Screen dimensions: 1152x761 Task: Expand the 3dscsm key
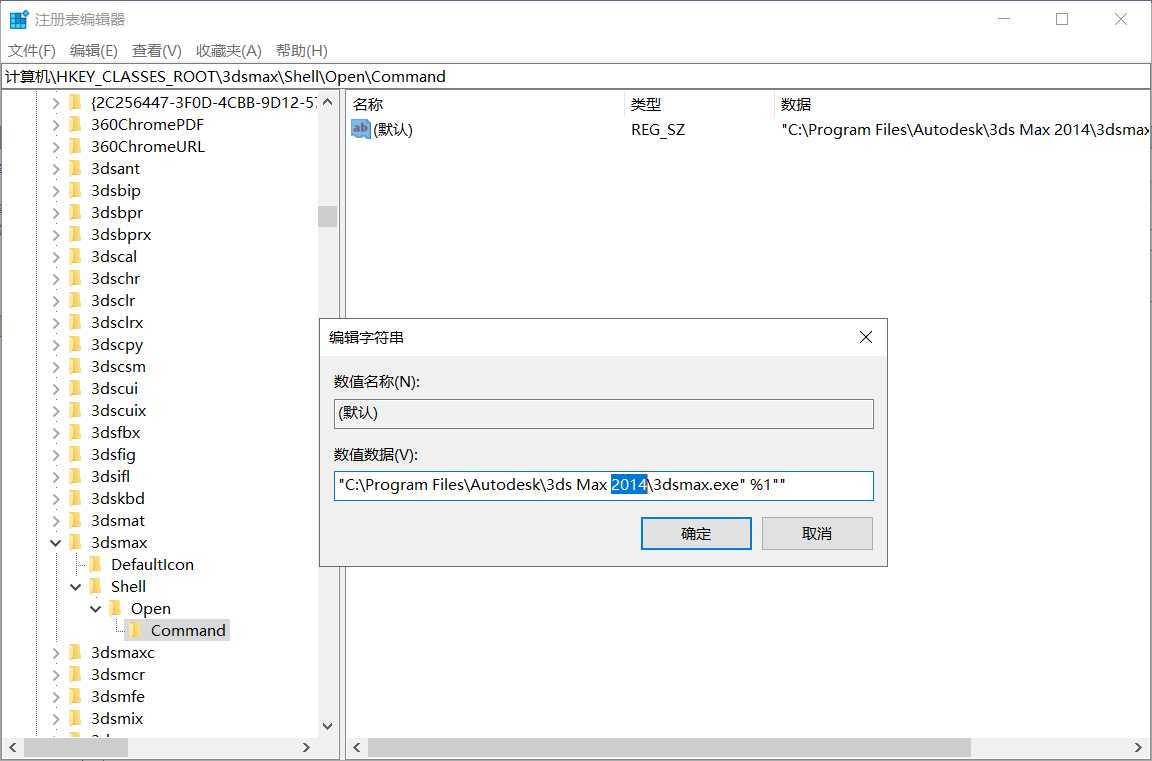click(56, 367)
